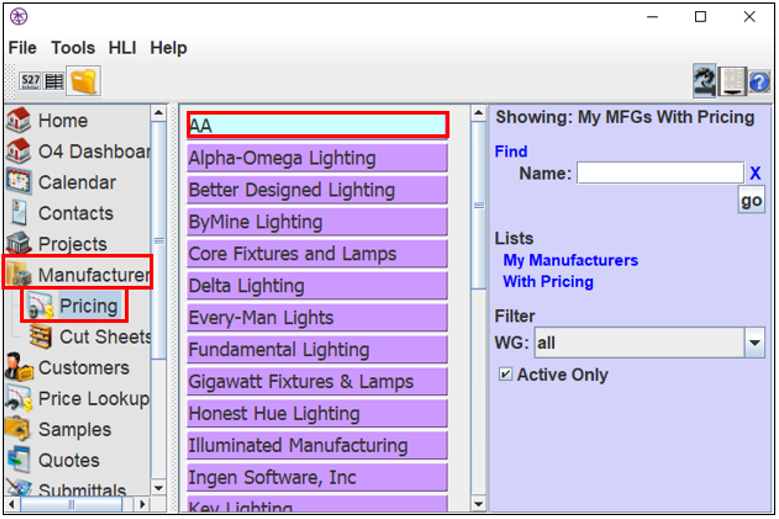Image resolution: width=779 pixels, height=519 pixels.
Task: Click the My Manufacturers list link
Action: pyautogui.click(x=570, y=260)
